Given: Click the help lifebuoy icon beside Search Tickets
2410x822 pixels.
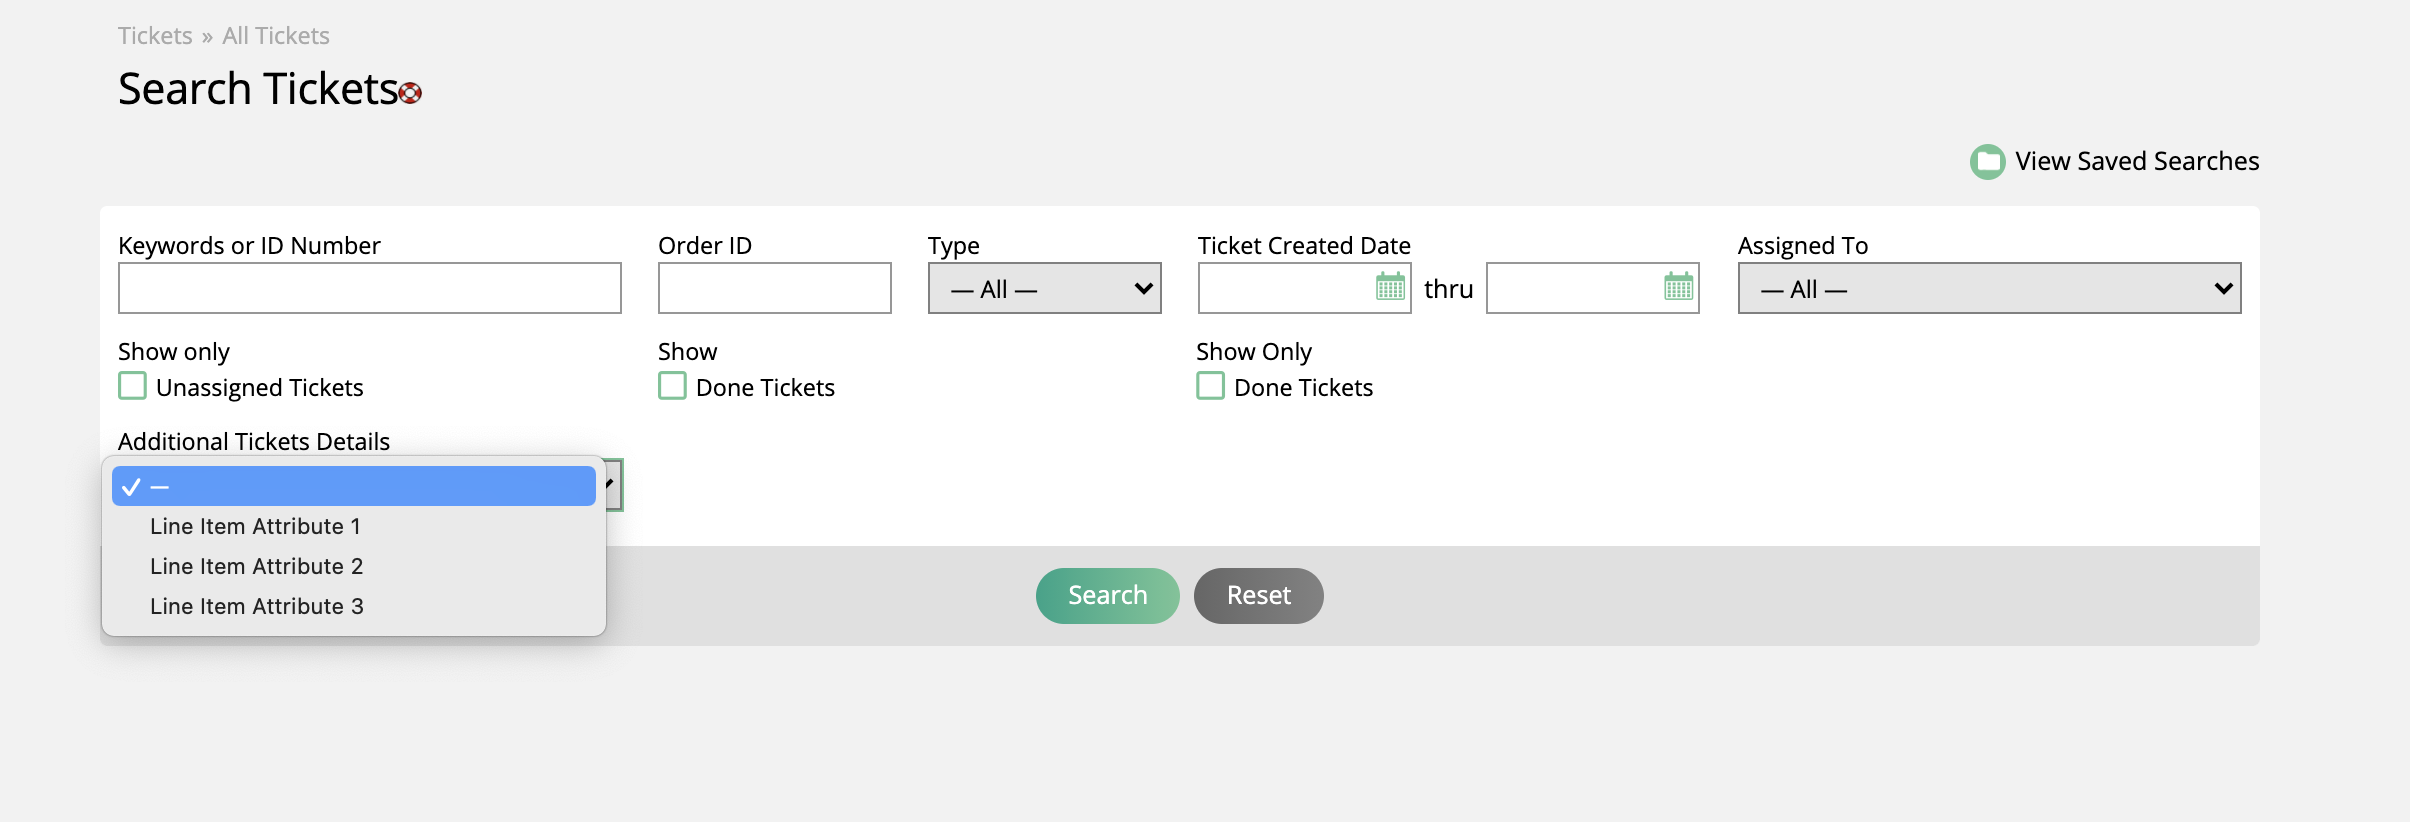Looking at the screenshot, I should coord(410,93).
